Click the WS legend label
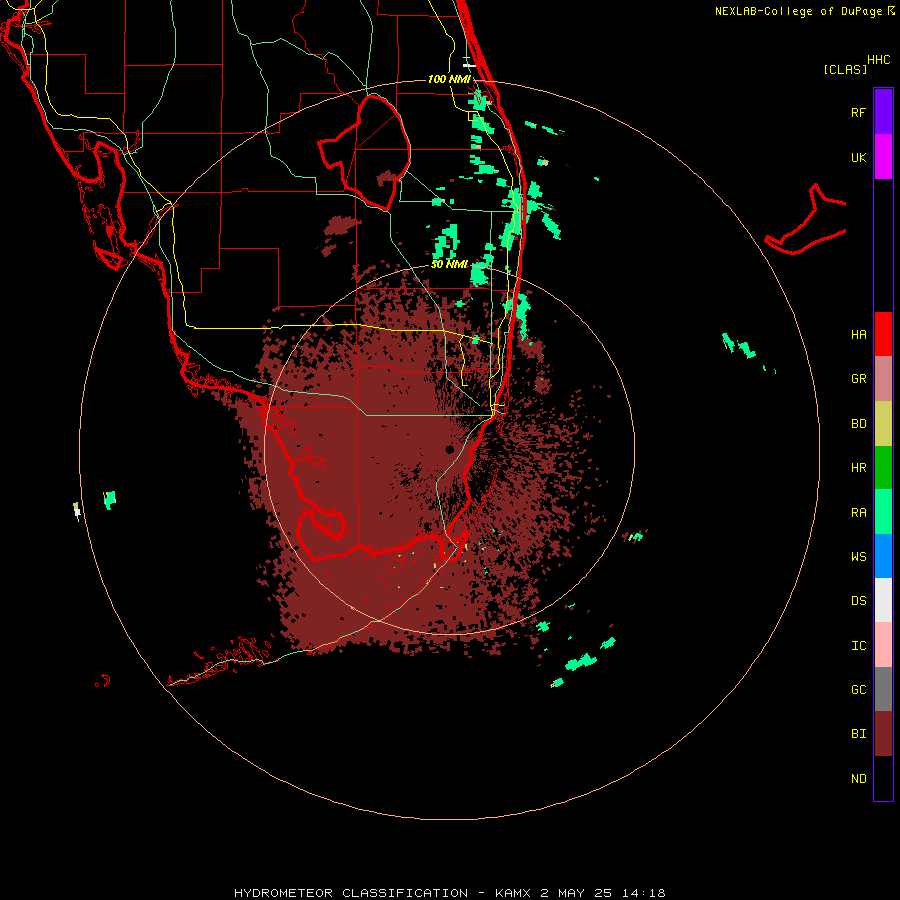This screenshot has width=900, height=900. [858, 557]
